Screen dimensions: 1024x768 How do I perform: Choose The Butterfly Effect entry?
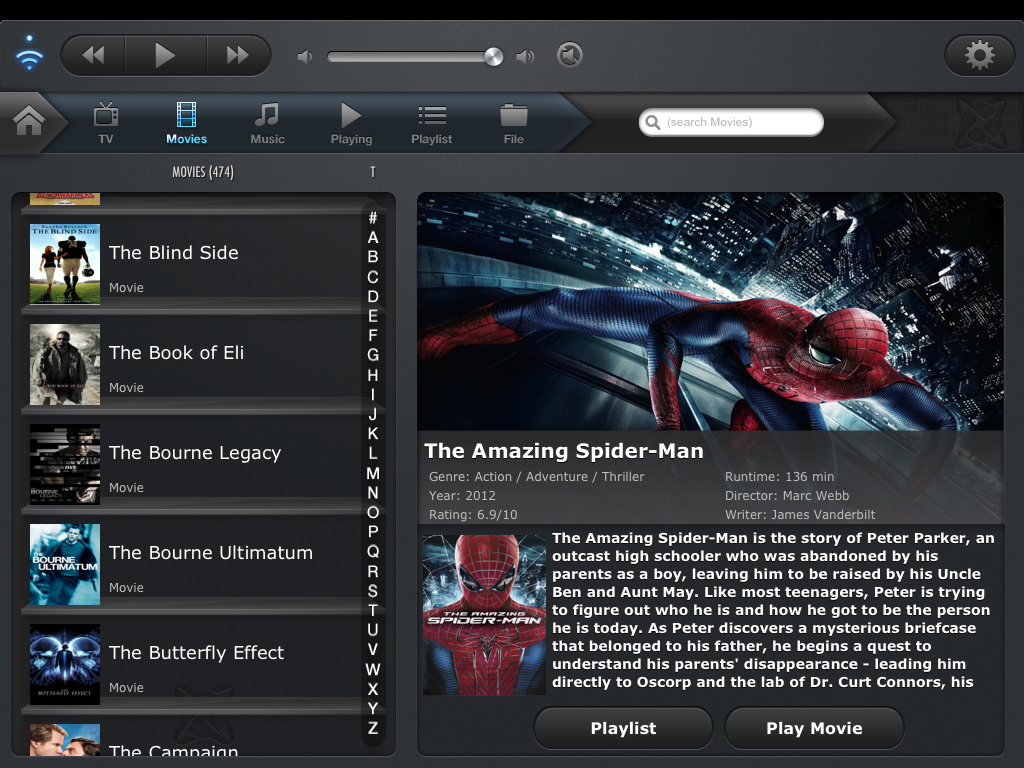[190, 664]
